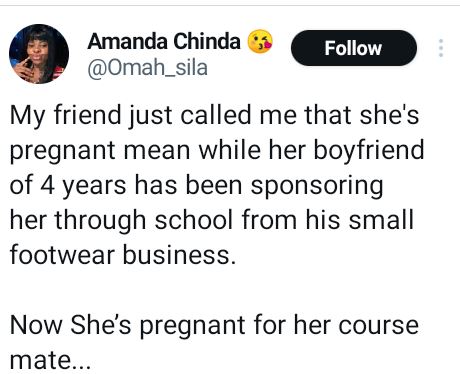The width and height of the screenshot is (460, 374).
Task: Follow Amanda Chinda's account
Action: click(x=354, y=48)
